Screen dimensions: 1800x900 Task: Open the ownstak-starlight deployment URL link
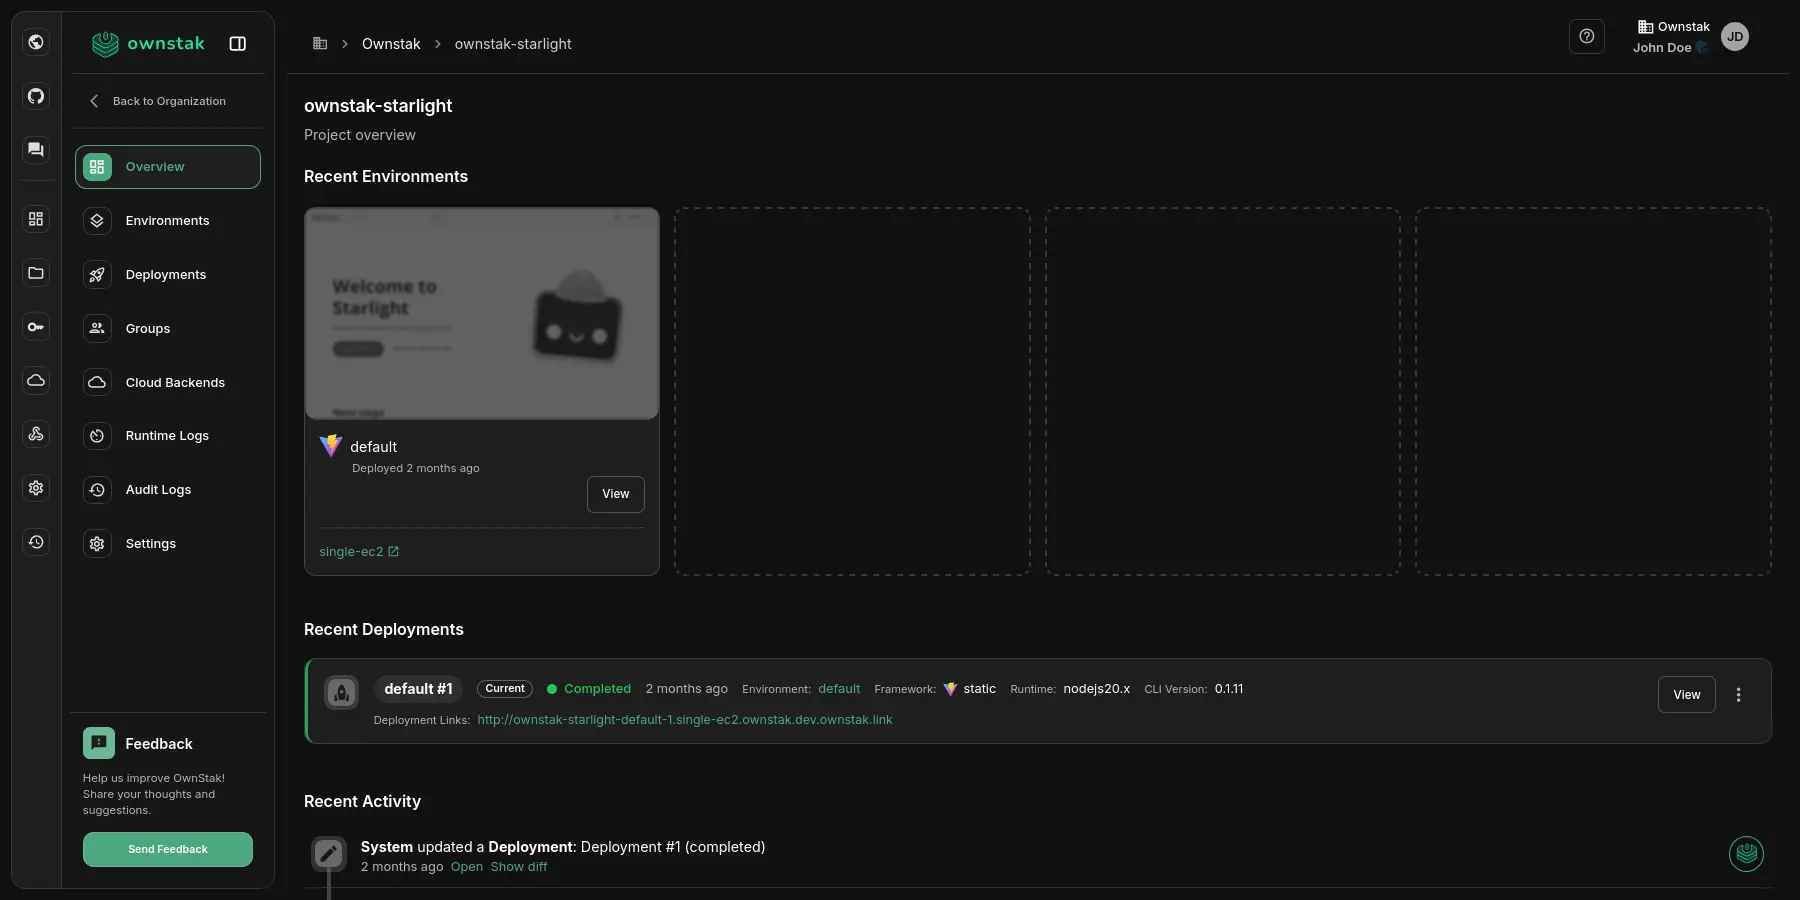pyautogui.click(x=684, y=720)
